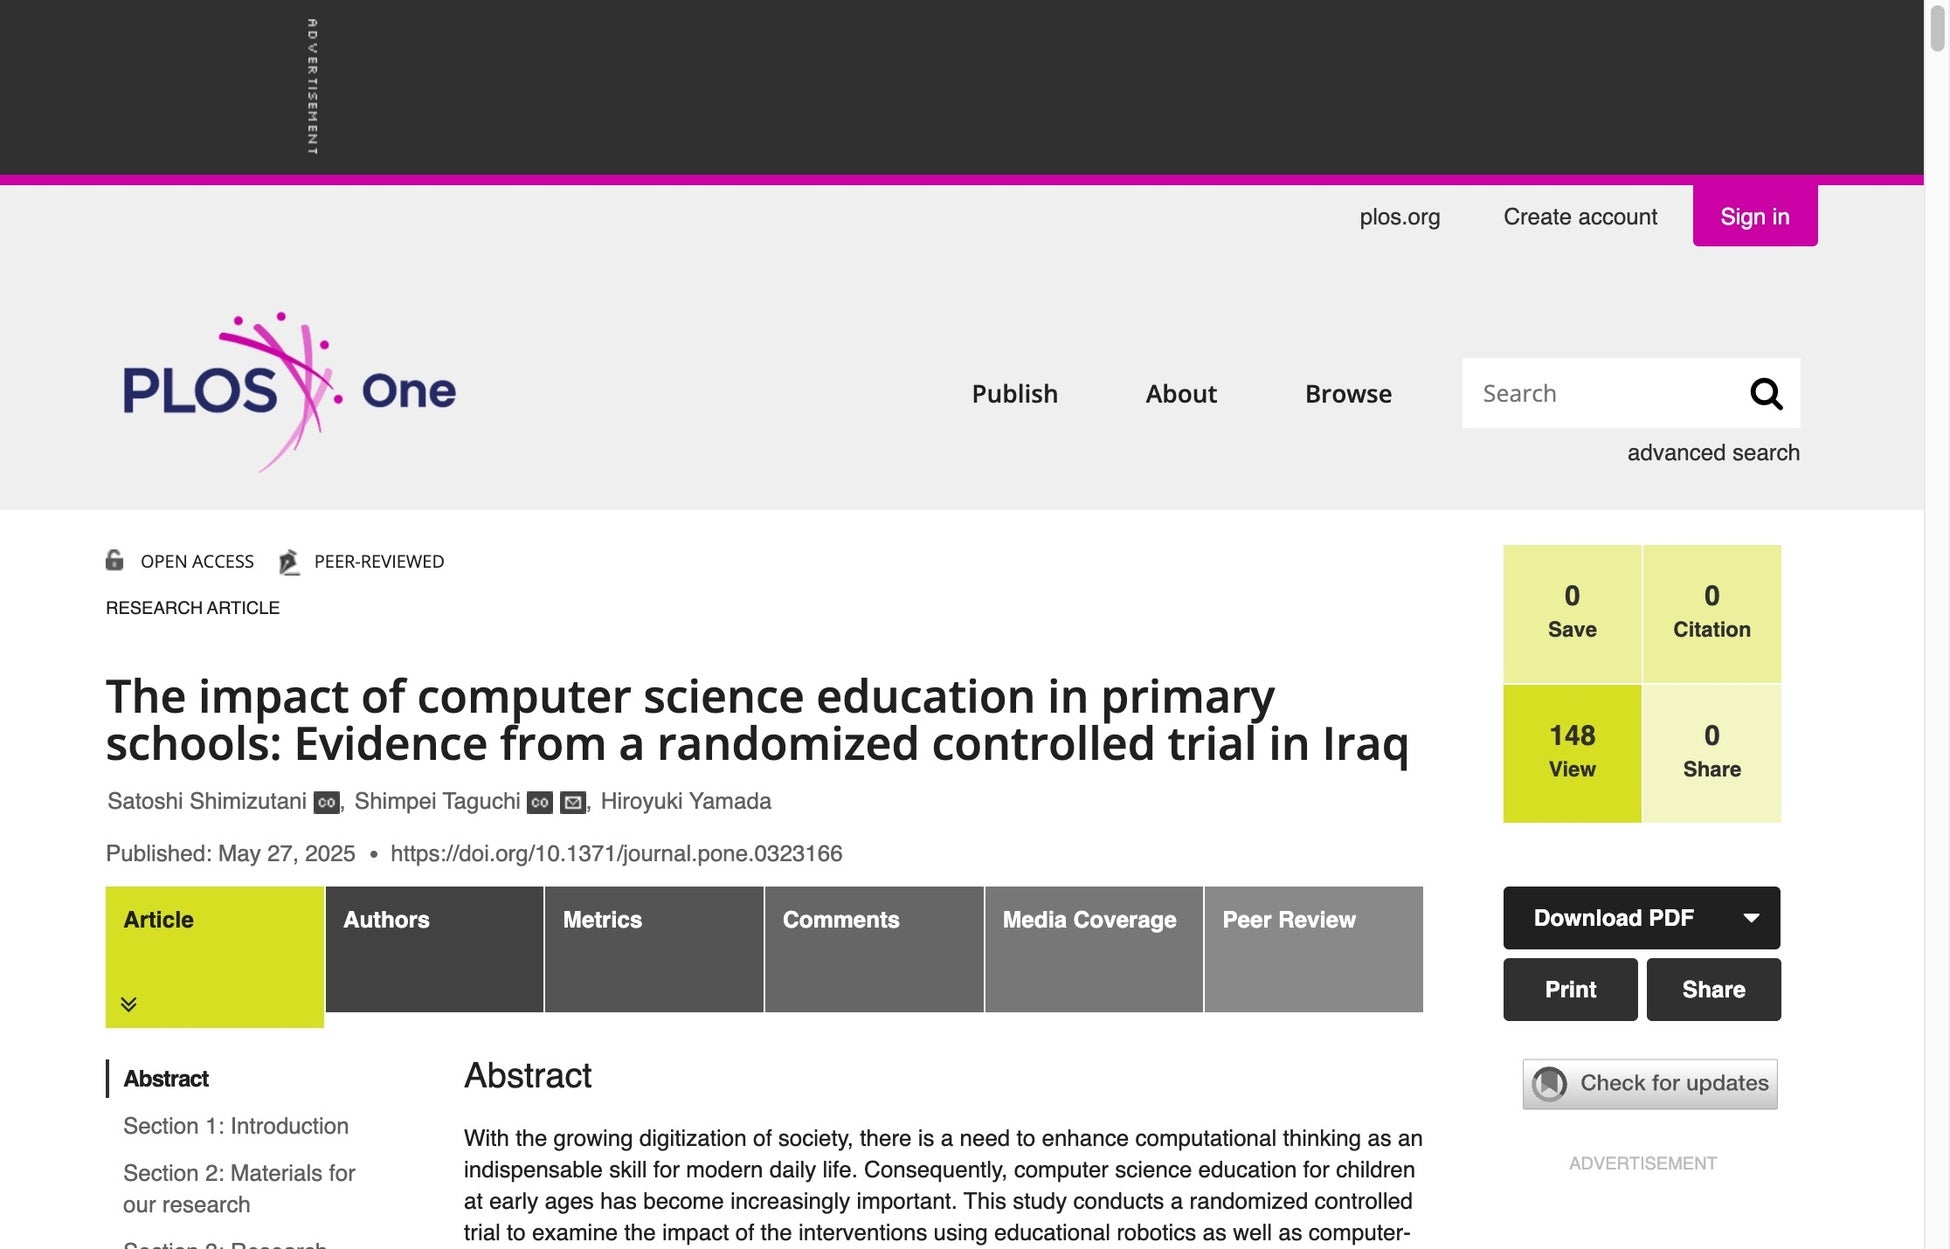Click Satoshi Shimizutani's equal contribution icon
This screenshot has width=1950, height=1249.
(x=326, y=802)
